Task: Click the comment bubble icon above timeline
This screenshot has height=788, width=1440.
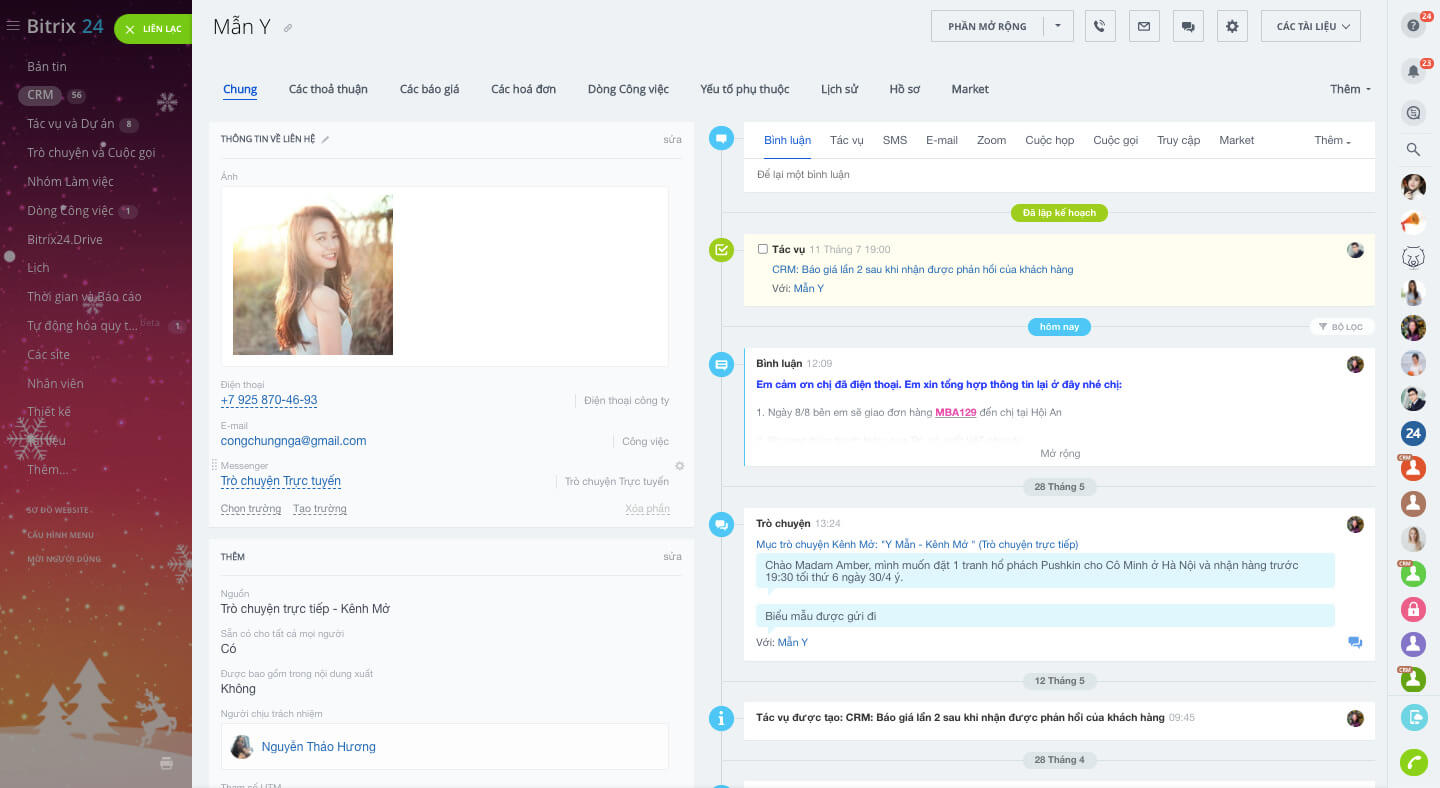Action: tap(721, 139)
